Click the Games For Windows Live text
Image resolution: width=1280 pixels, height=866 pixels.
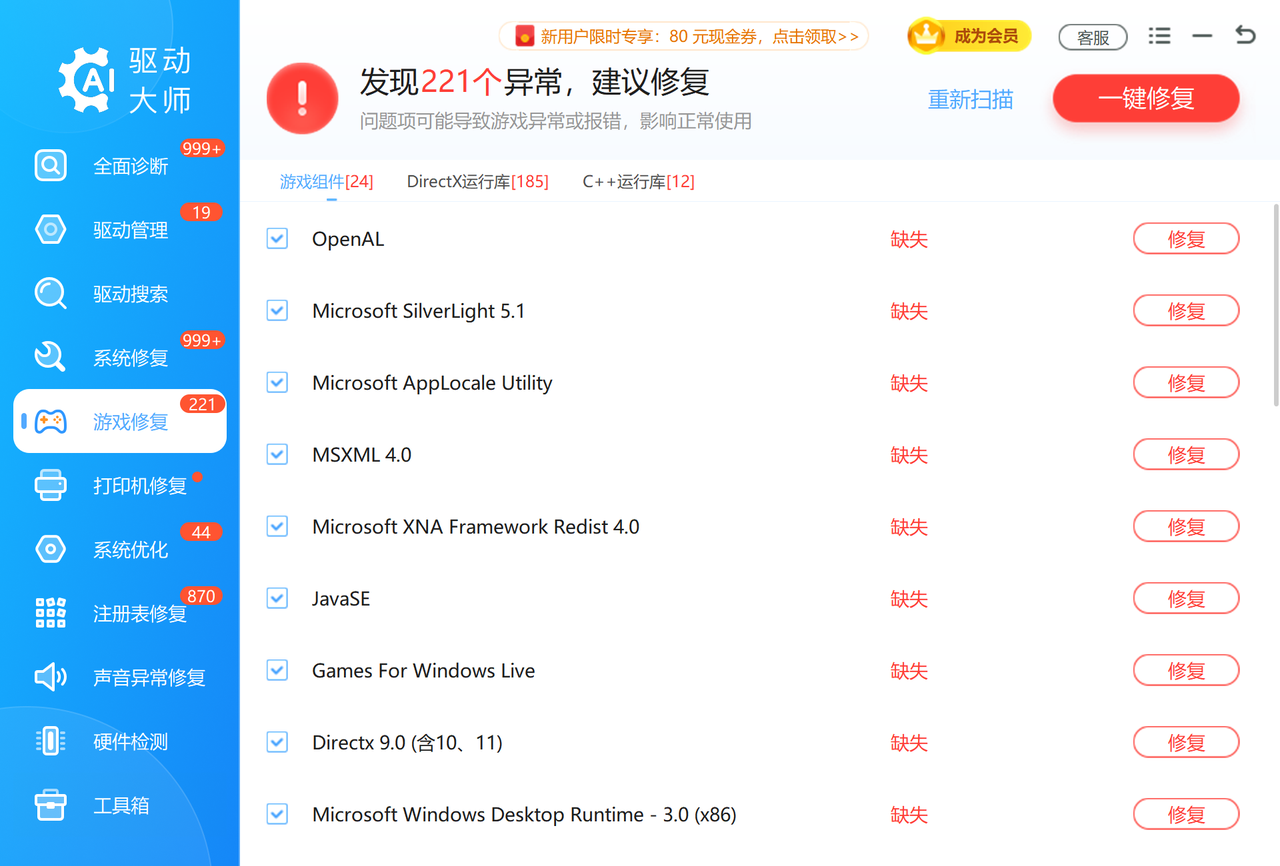click(423, 671)
